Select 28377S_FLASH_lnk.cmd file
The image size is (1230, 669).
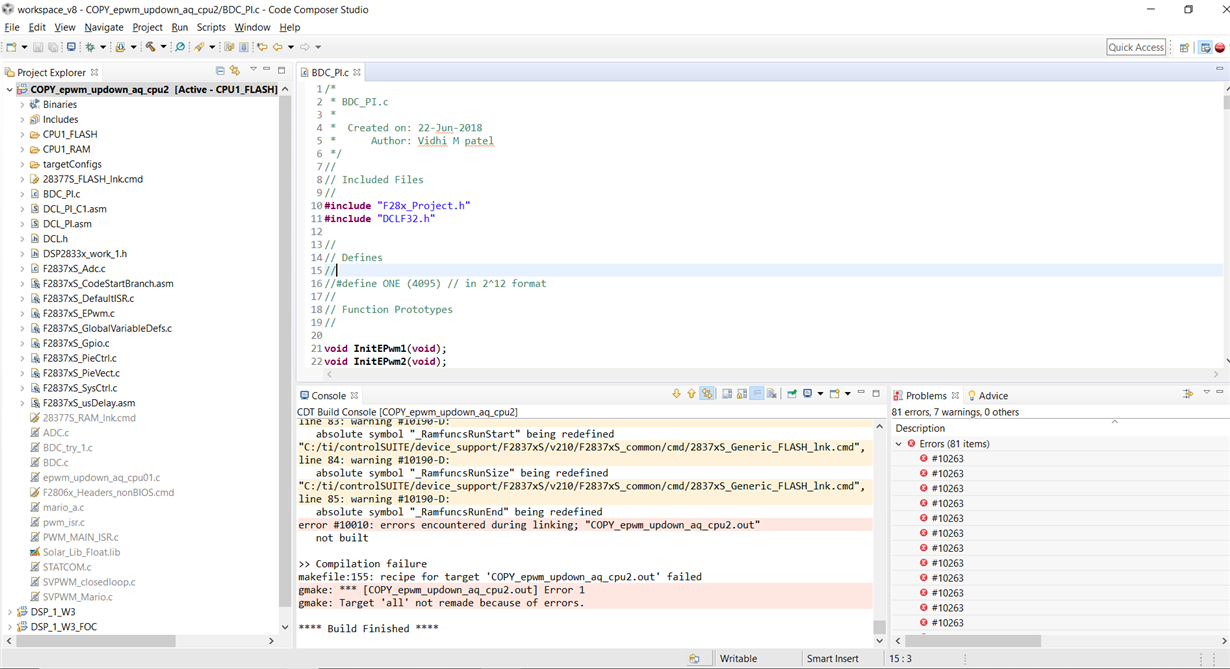tap(92, 179)
